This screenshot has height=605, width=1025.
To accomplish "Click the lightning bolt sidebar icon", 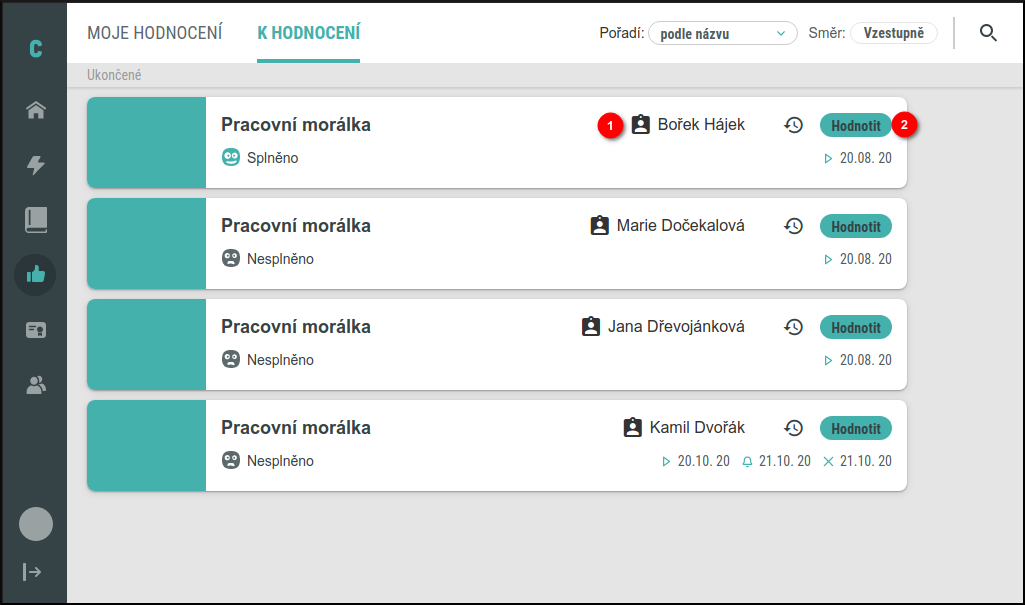I will [x=36, y=165].
